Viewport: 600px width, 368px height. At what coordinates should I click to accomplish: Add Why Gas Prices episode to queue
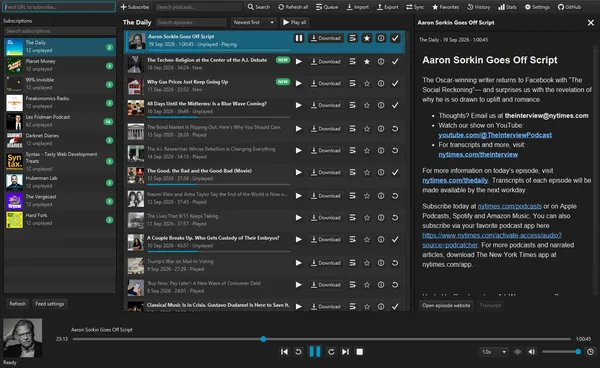pyautogui.click(x=352, y=83)
